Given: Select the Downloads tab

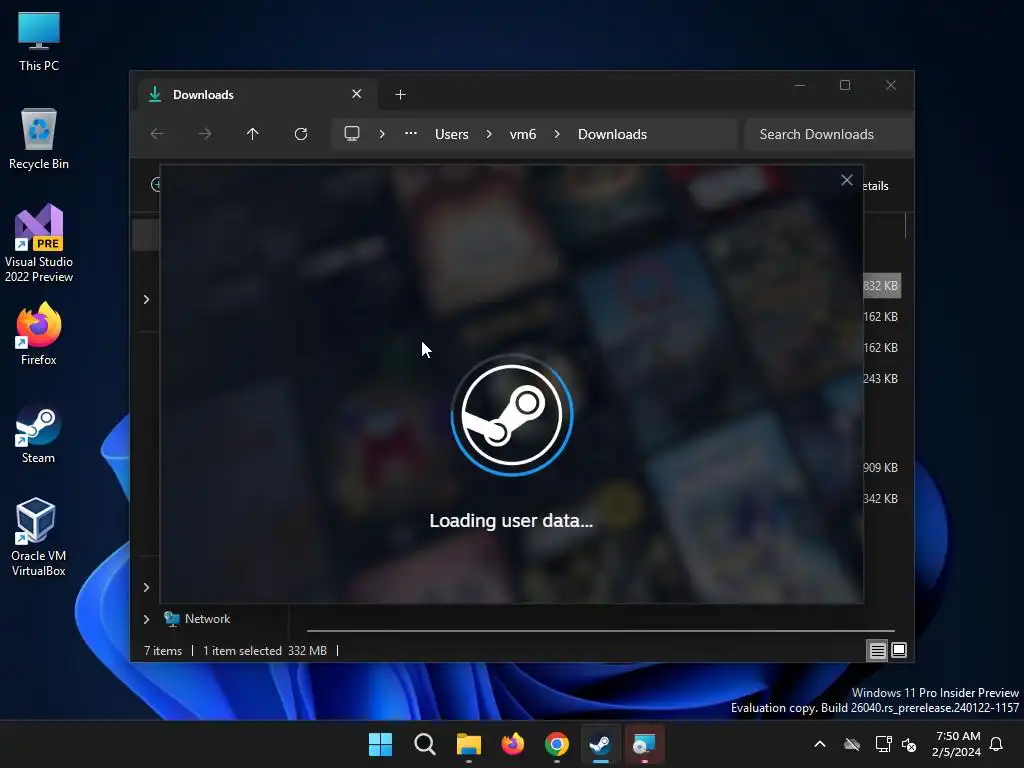Looking at the screenshot, I should point(258,95).
